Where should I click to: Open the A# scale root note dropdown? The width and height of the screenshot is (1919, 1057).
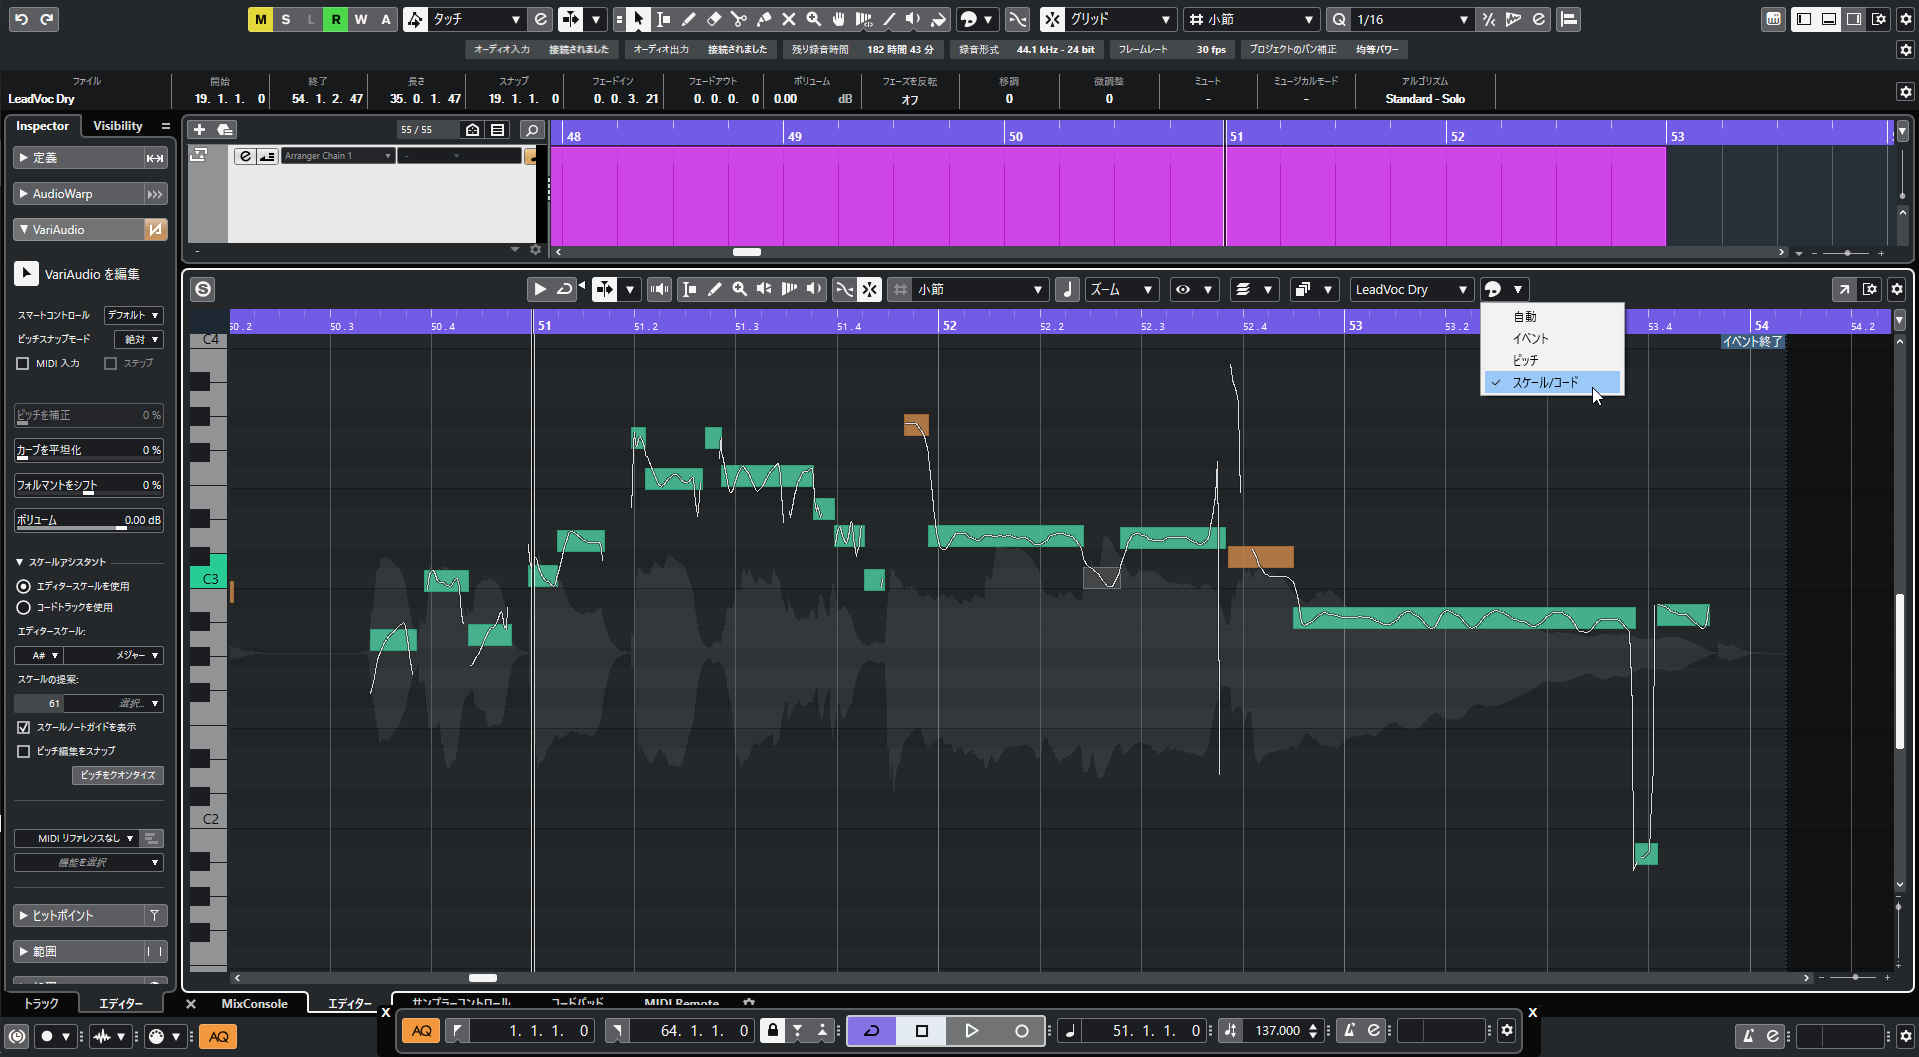tap(39, 655)
